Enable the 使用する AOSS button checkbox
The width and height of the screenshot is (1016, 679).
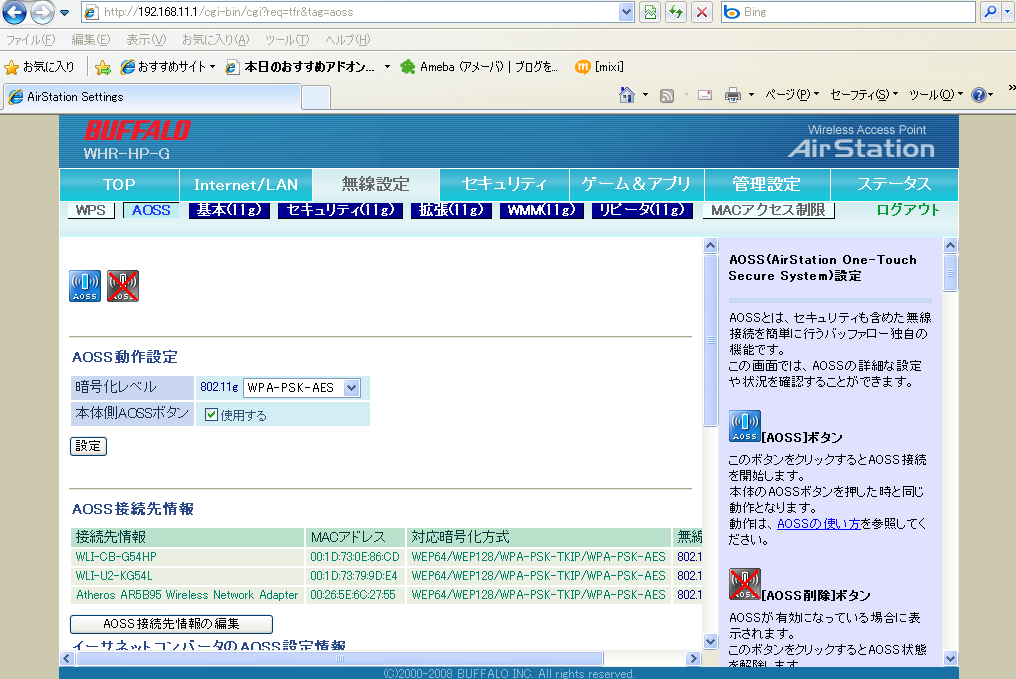click(211, 415)
